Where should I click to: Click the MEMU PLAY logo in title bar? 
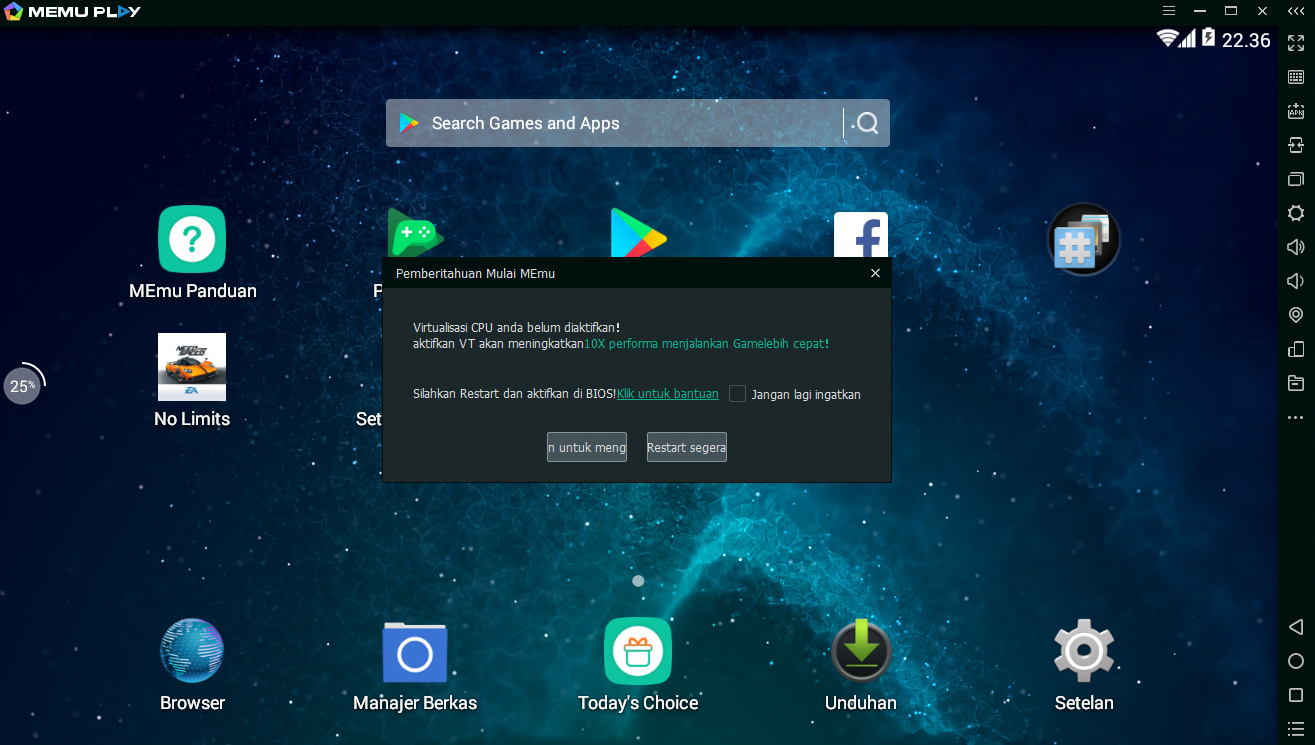(x=72, y=12)
